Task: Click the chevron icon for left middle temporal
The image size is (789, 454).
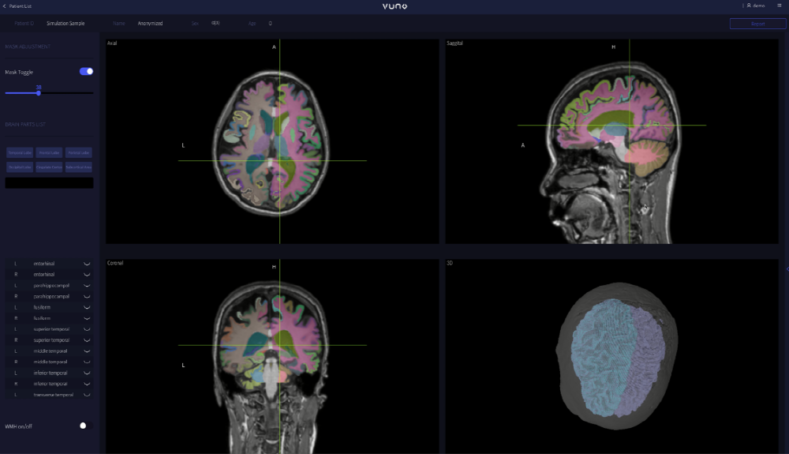Action: click(87, 351)
